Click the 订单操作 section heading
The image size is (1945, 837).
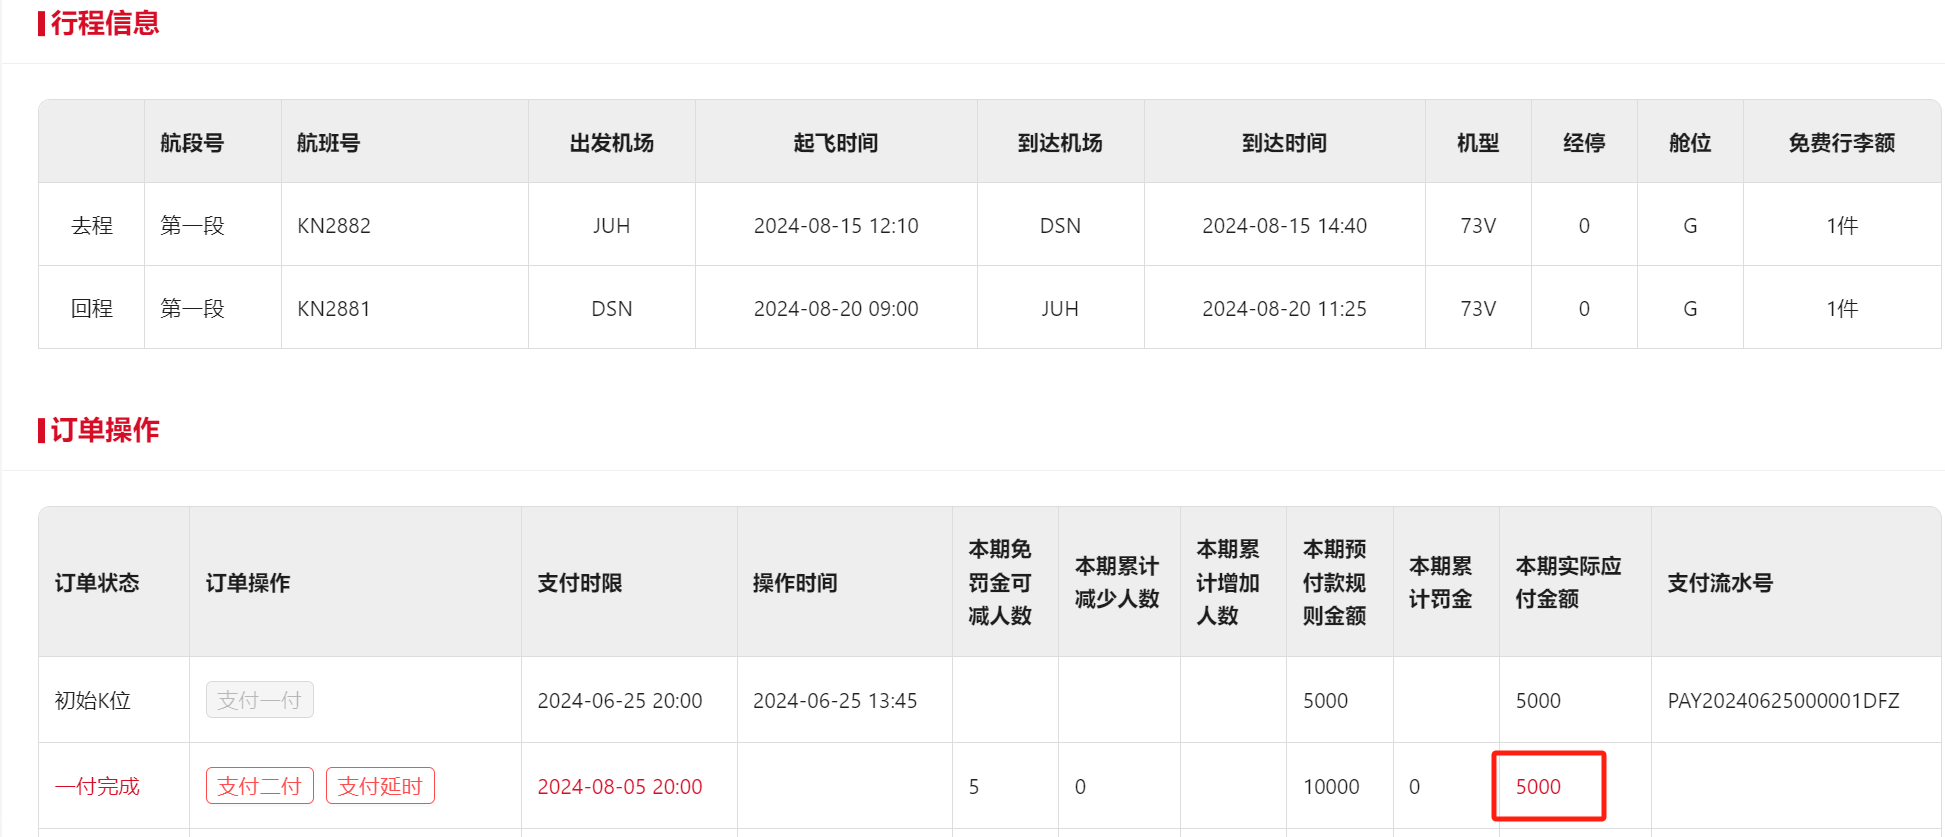[104, 430]
